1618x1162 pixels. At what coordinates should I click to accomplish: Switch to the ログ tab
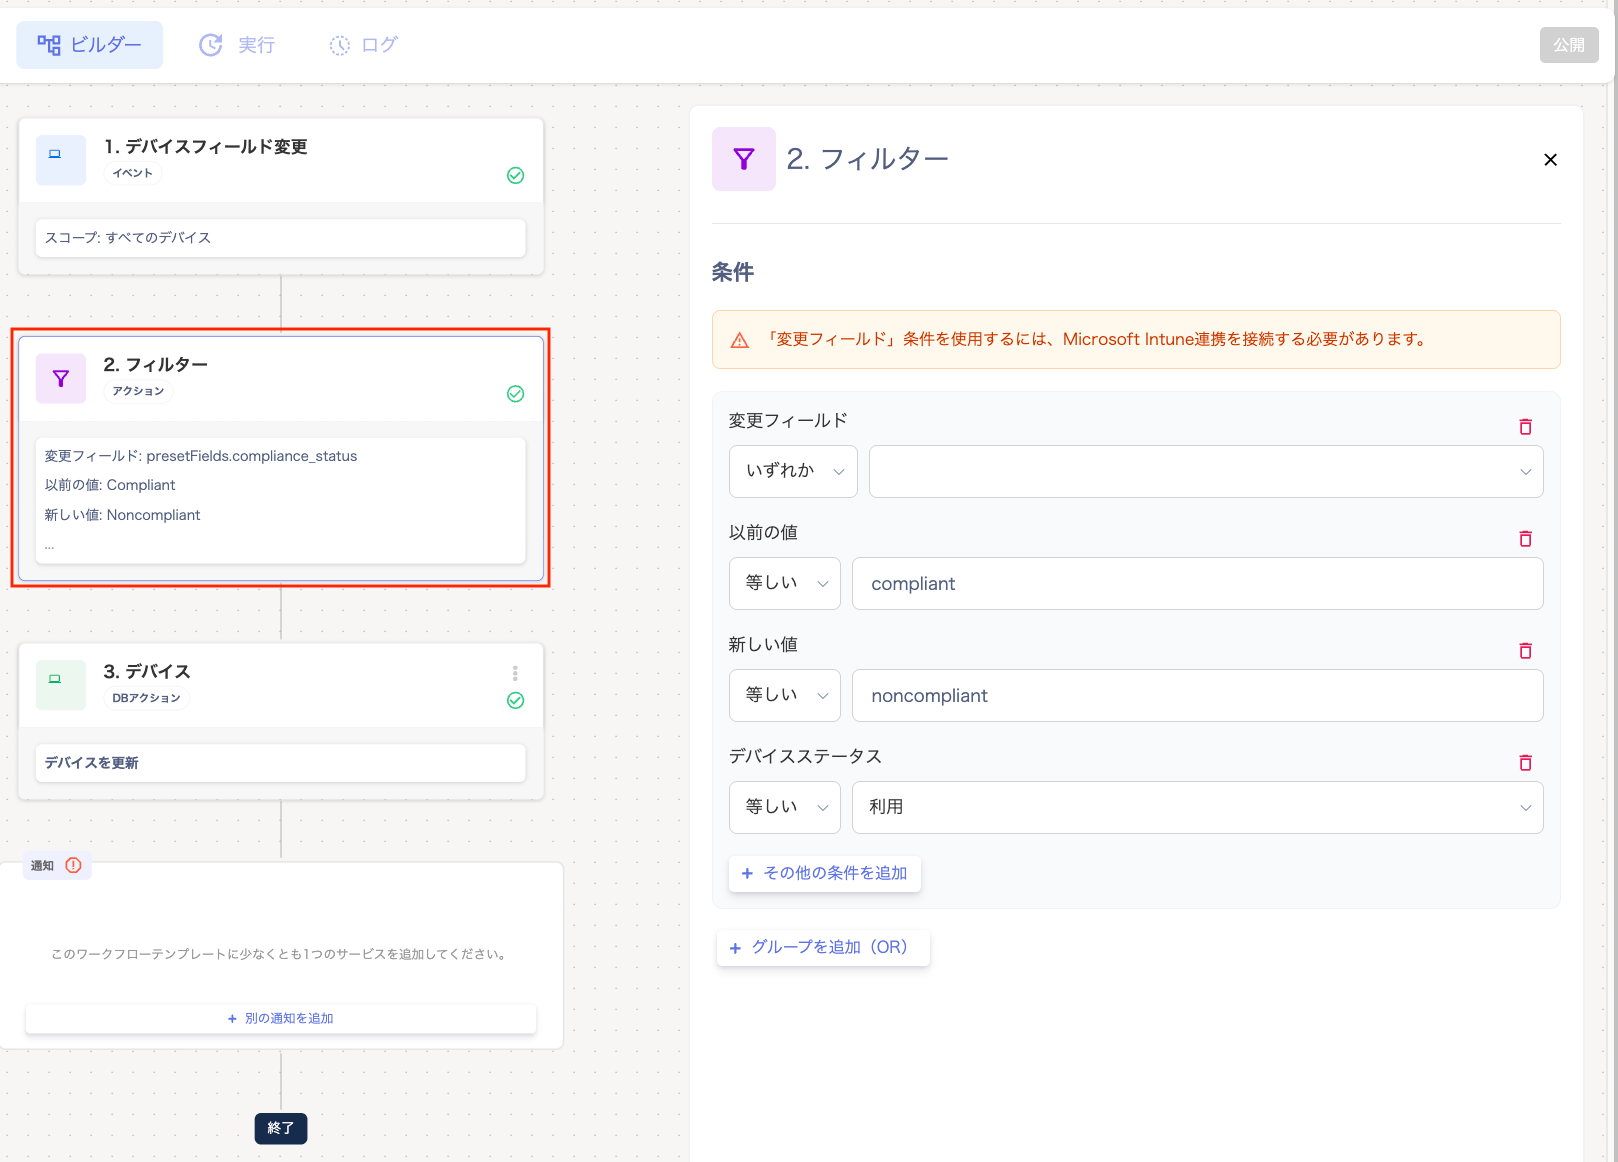pyautogui.click(x=364, y=45)
